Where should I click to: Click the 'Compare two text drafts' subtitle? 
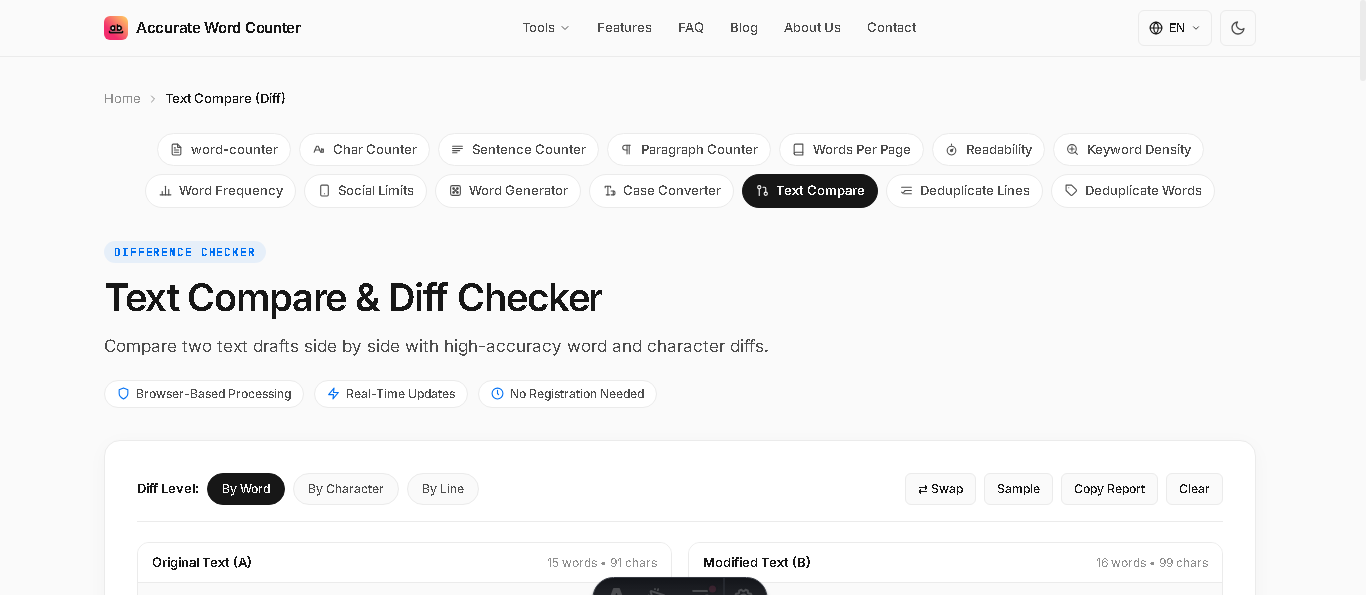(x=436, y=347)
